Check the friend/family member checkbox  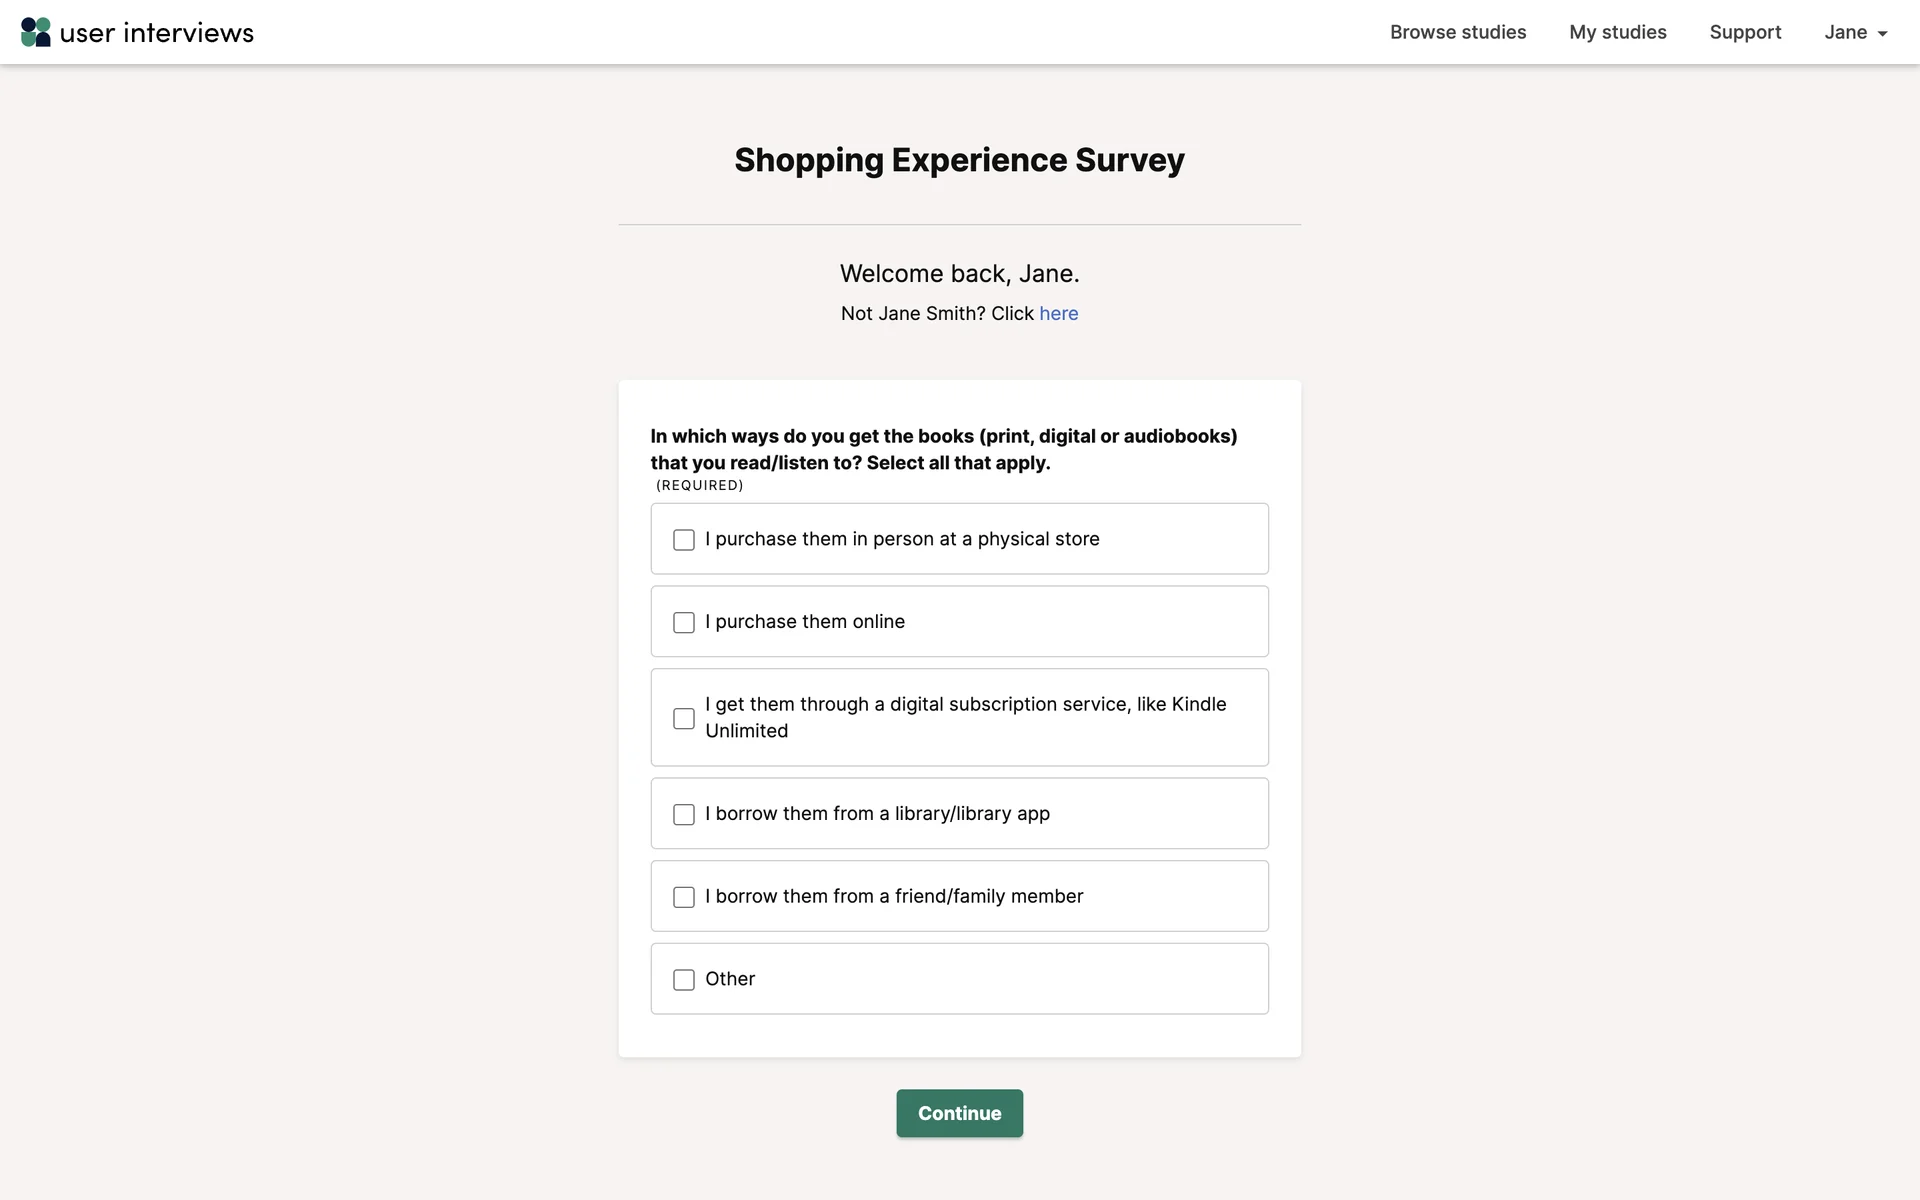(x=684, y=898)
